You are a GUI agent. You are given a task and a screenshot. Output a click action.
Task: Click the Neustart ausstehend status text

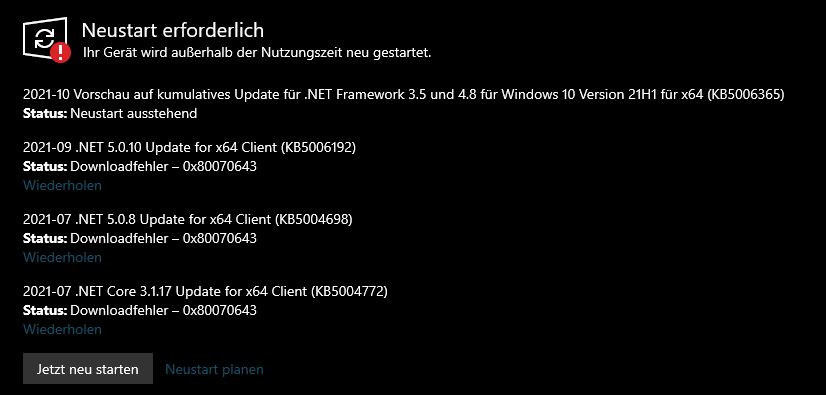[x=134, y=113]
